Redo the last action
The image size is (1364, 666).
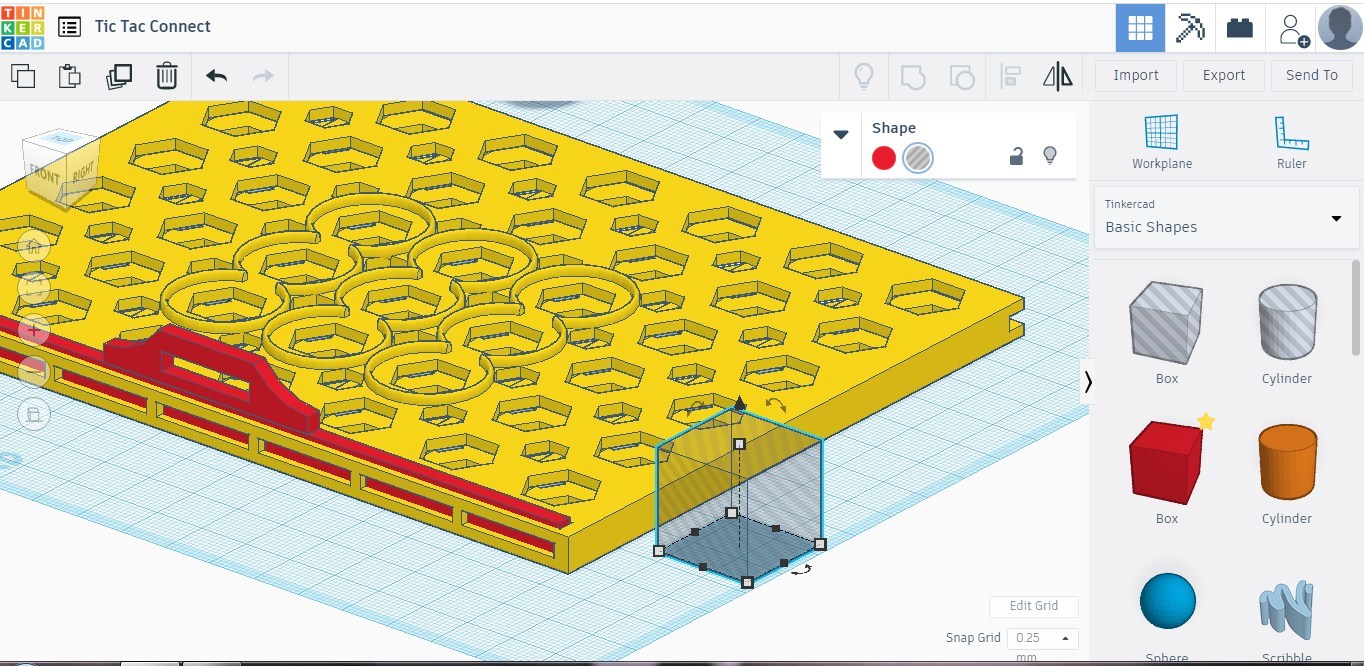263,76
